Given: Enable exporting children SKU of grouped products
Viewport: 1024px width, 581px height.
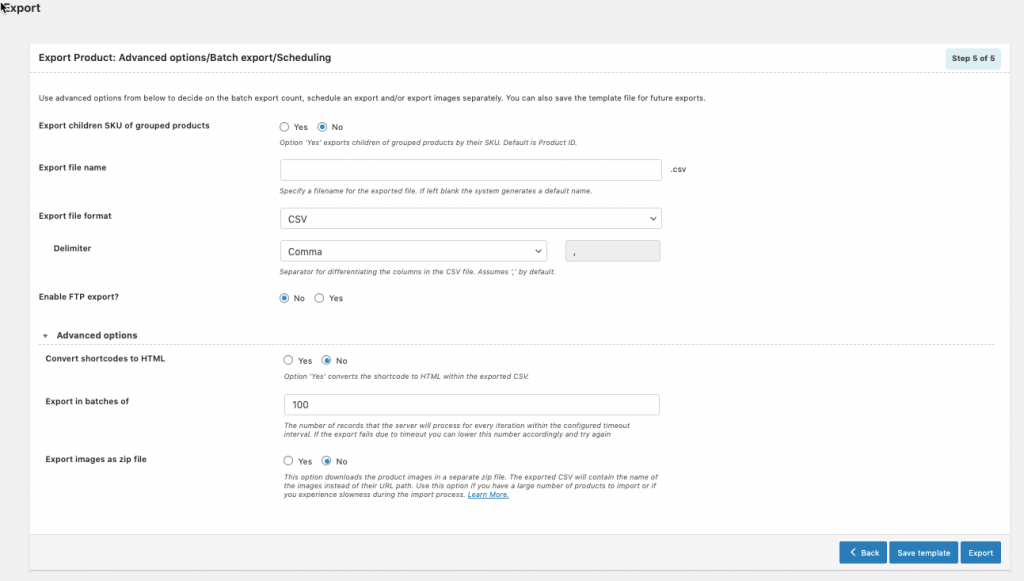Looking at the screenshot, I should 284,126.
